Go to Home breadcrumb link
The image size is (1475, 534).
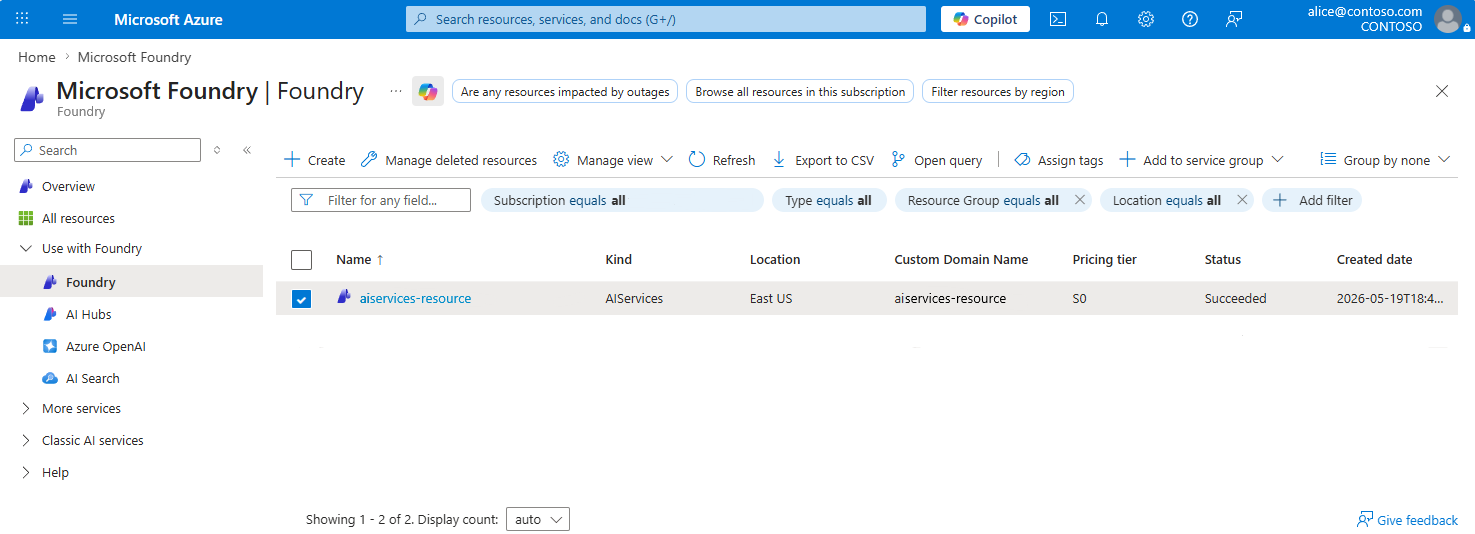point(37,57)
